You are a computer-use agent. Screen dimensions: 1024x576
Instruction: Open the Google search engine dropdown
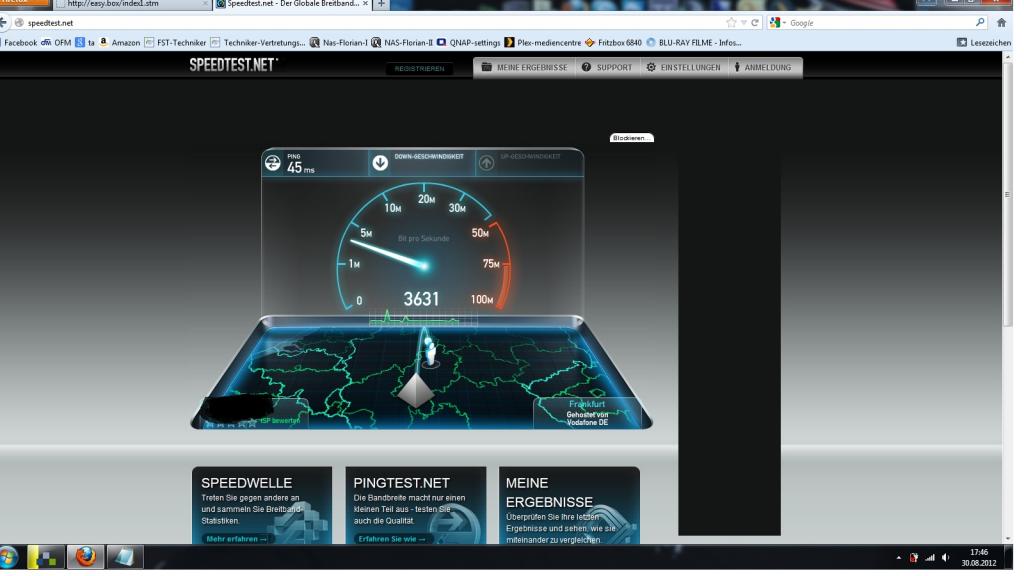click(x=777, y=23)
